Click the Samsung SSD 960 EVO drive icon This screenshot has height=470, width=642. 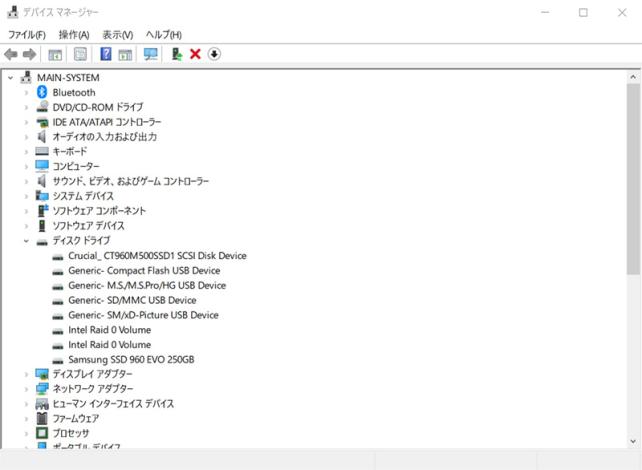58,360
